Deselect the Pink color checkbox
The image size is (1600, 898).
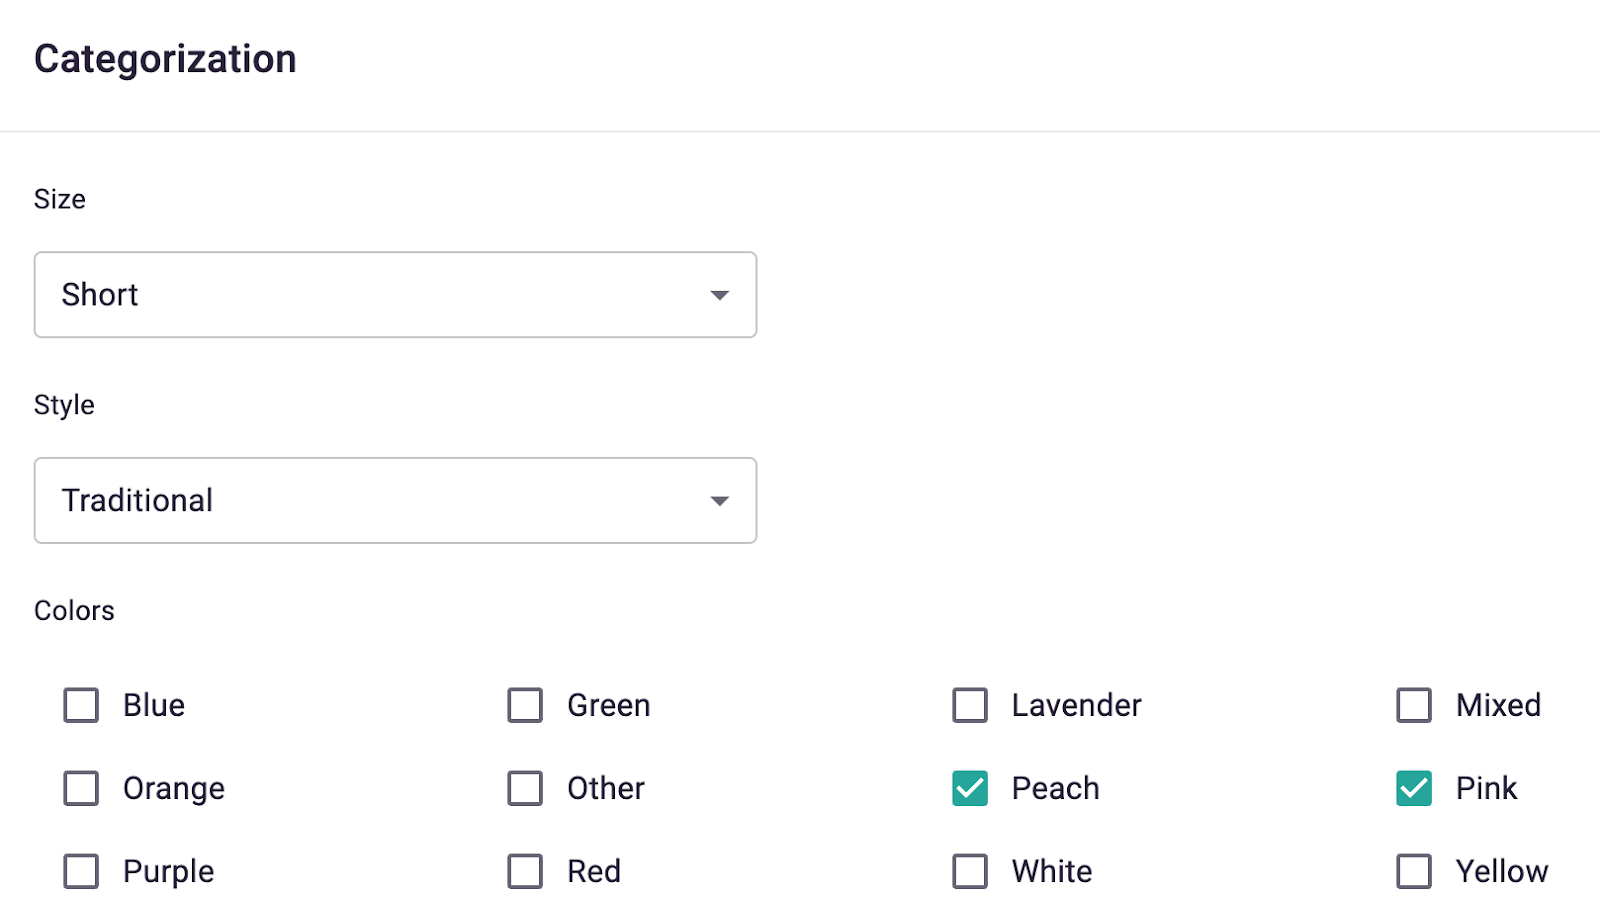(x=1414, y=788)
